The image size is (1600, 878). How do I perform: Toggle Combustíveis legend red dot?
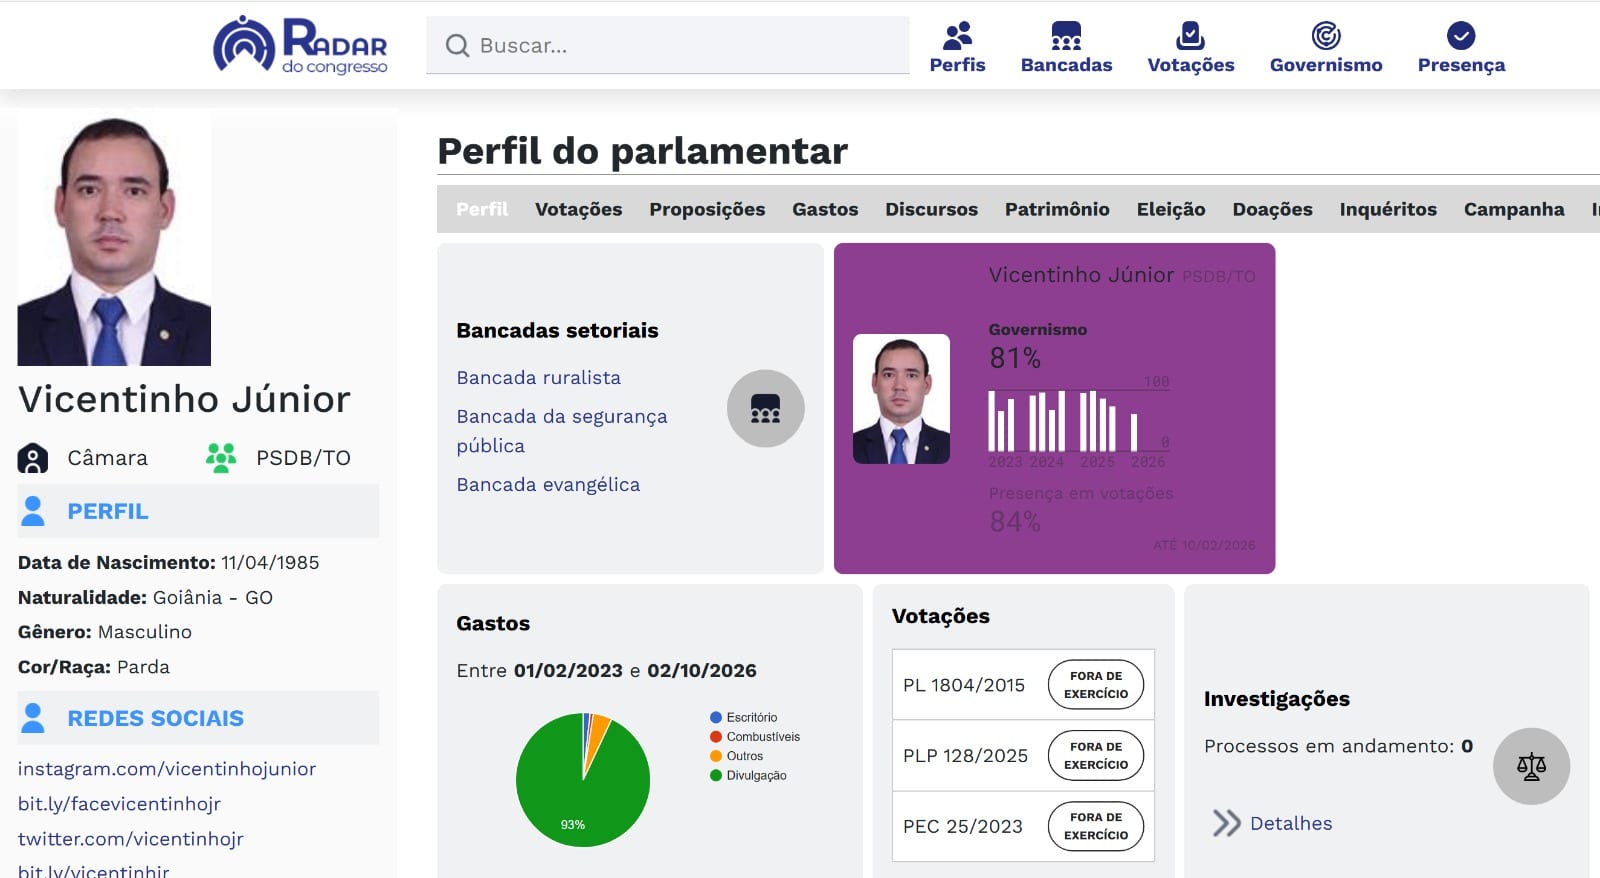pos(716,736)
